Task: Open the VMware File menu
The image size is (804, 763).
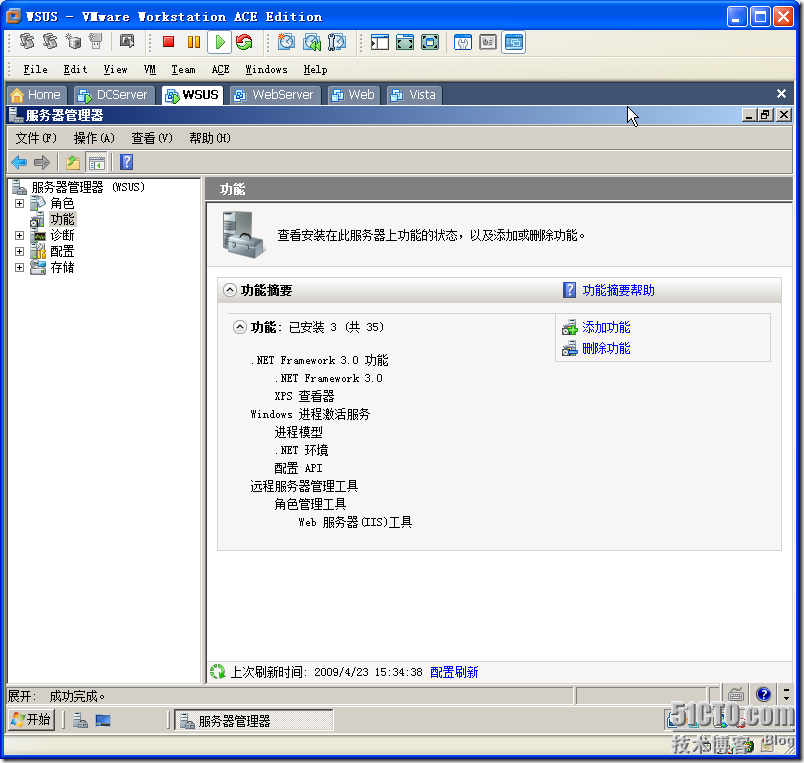Action: (x=35, y=69)
